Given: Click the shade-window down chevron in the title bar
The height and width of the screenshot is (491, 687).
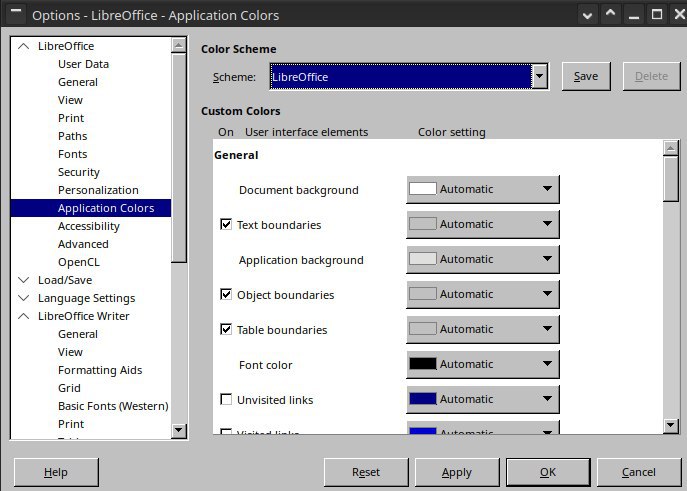Looking at the screenshot, I should pos(588,15).
